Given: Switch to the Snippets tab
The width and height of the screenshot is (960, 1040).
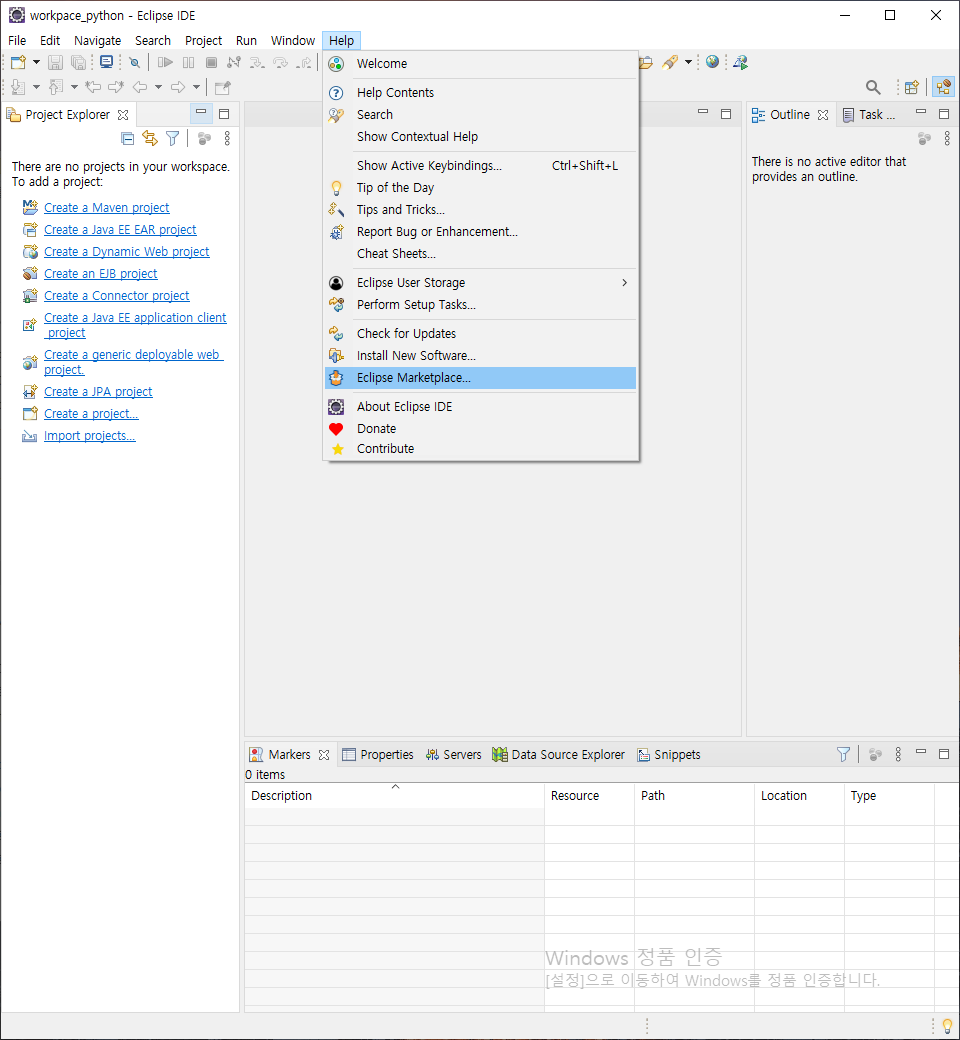Looking at the screenshot, I should pyautogui.click(x=669, y=755).
